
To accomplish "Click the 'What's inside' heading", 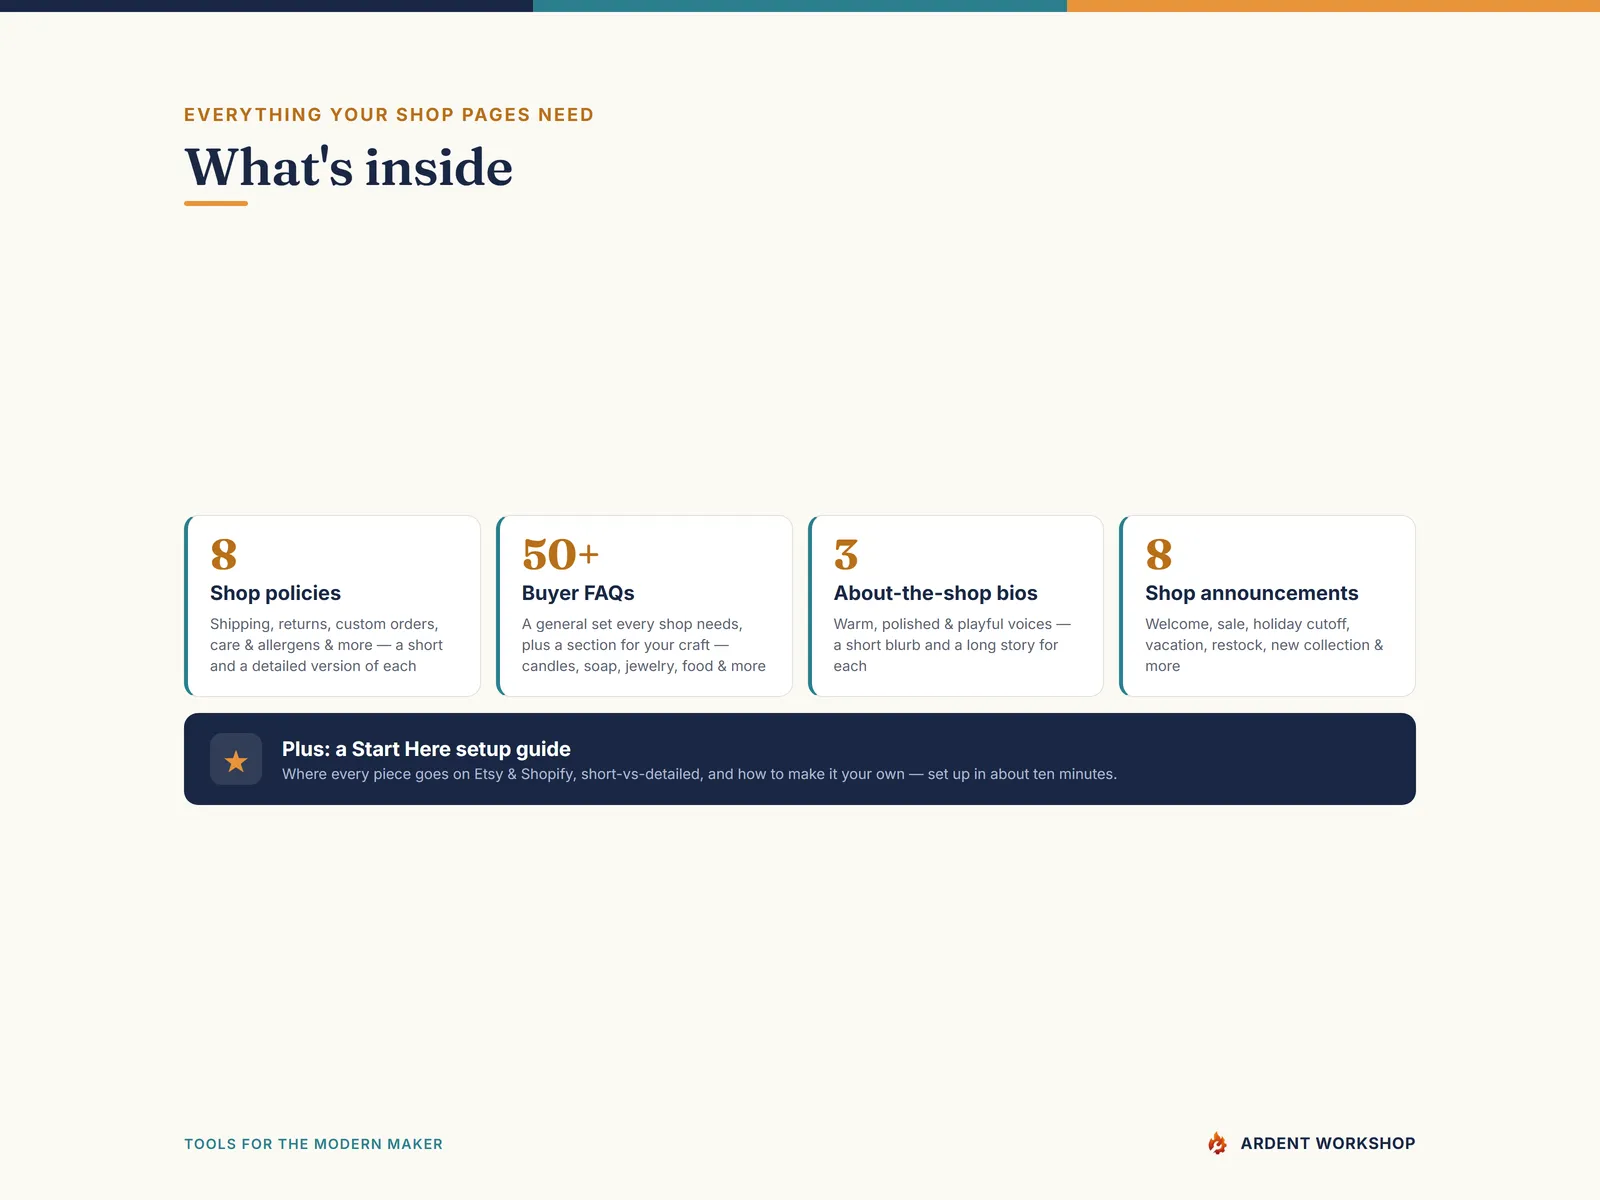I will pyautogui.click(x=349, y=167).
